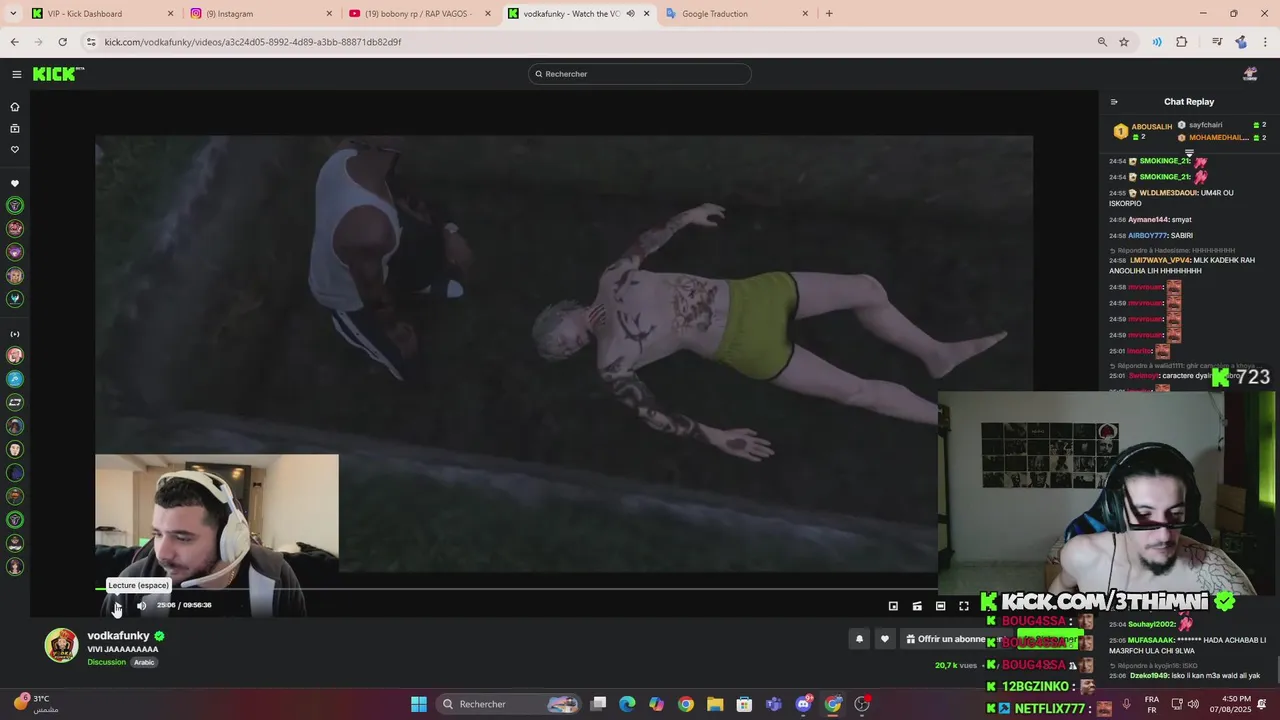This screenshot has width=1280, height=720.
Task: Open vodkafunky channel avatar
Action: (61, 646)
